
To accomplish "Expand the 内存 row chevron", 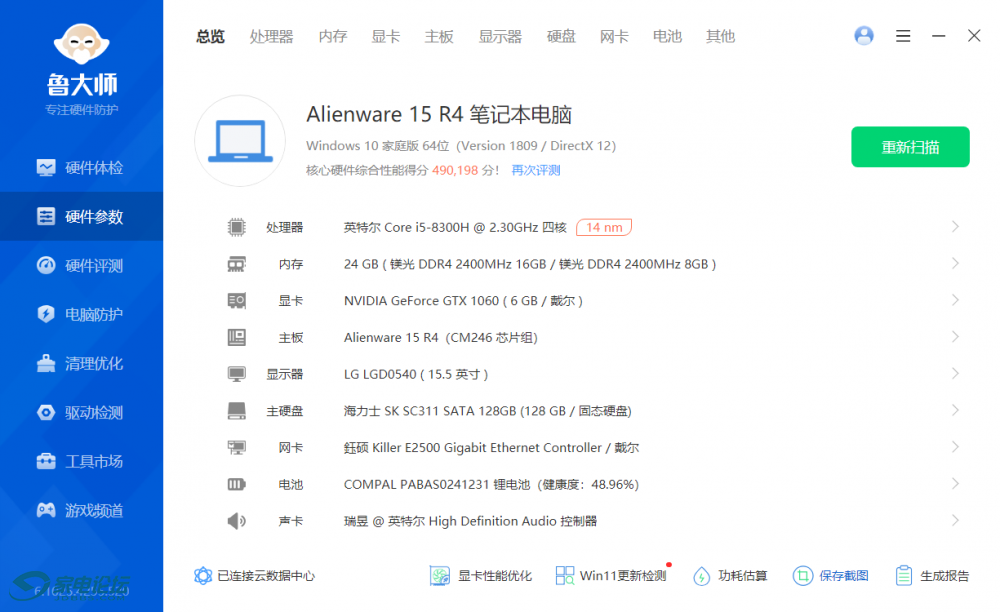I will tap(955, 263).
